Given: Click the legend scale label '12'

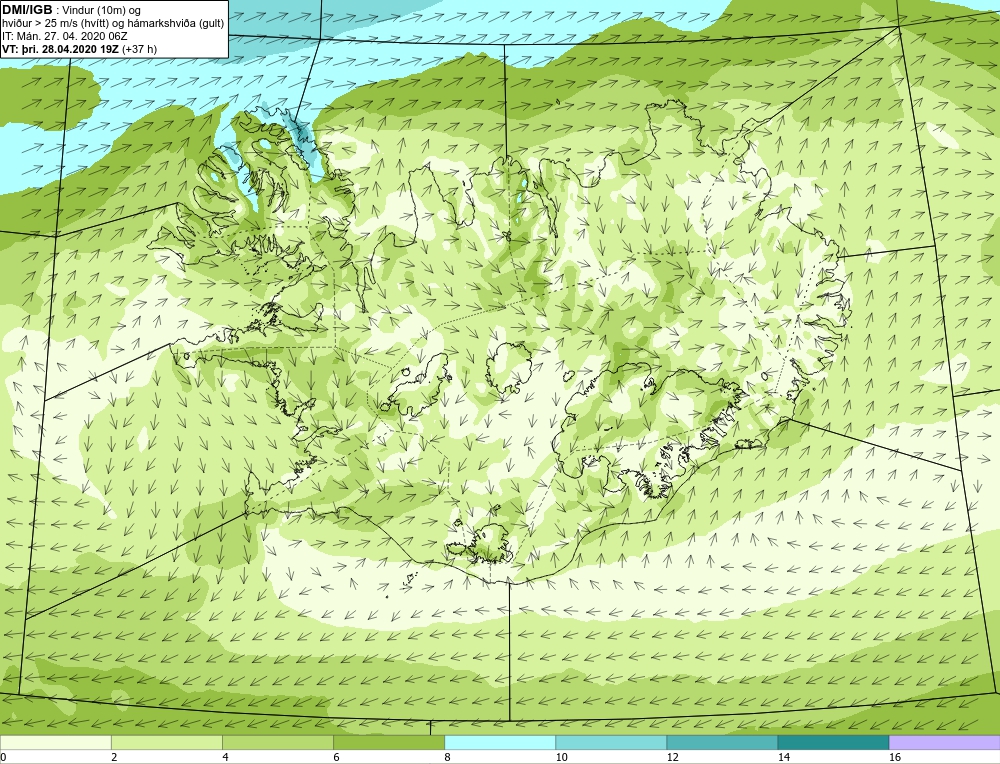Looking at the screenshot, I should tap(672, 757).
